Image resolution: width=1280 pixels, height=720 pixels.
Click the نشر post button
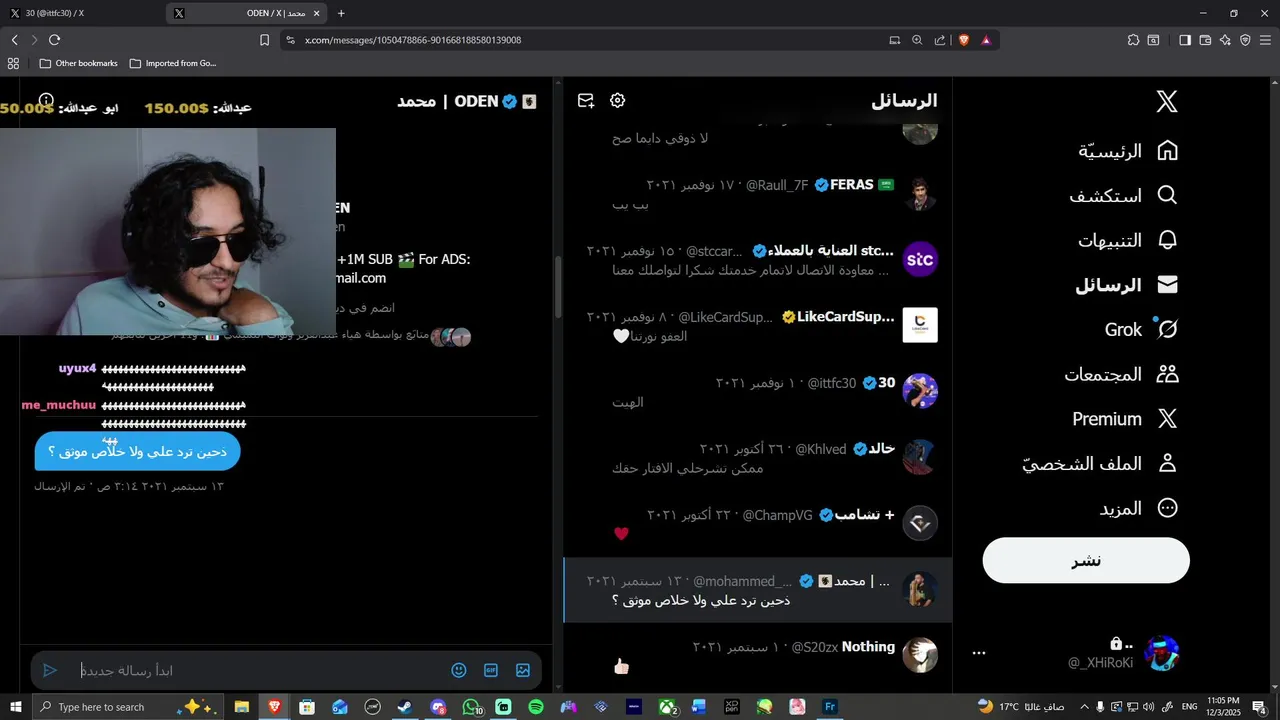[1086, 560]
